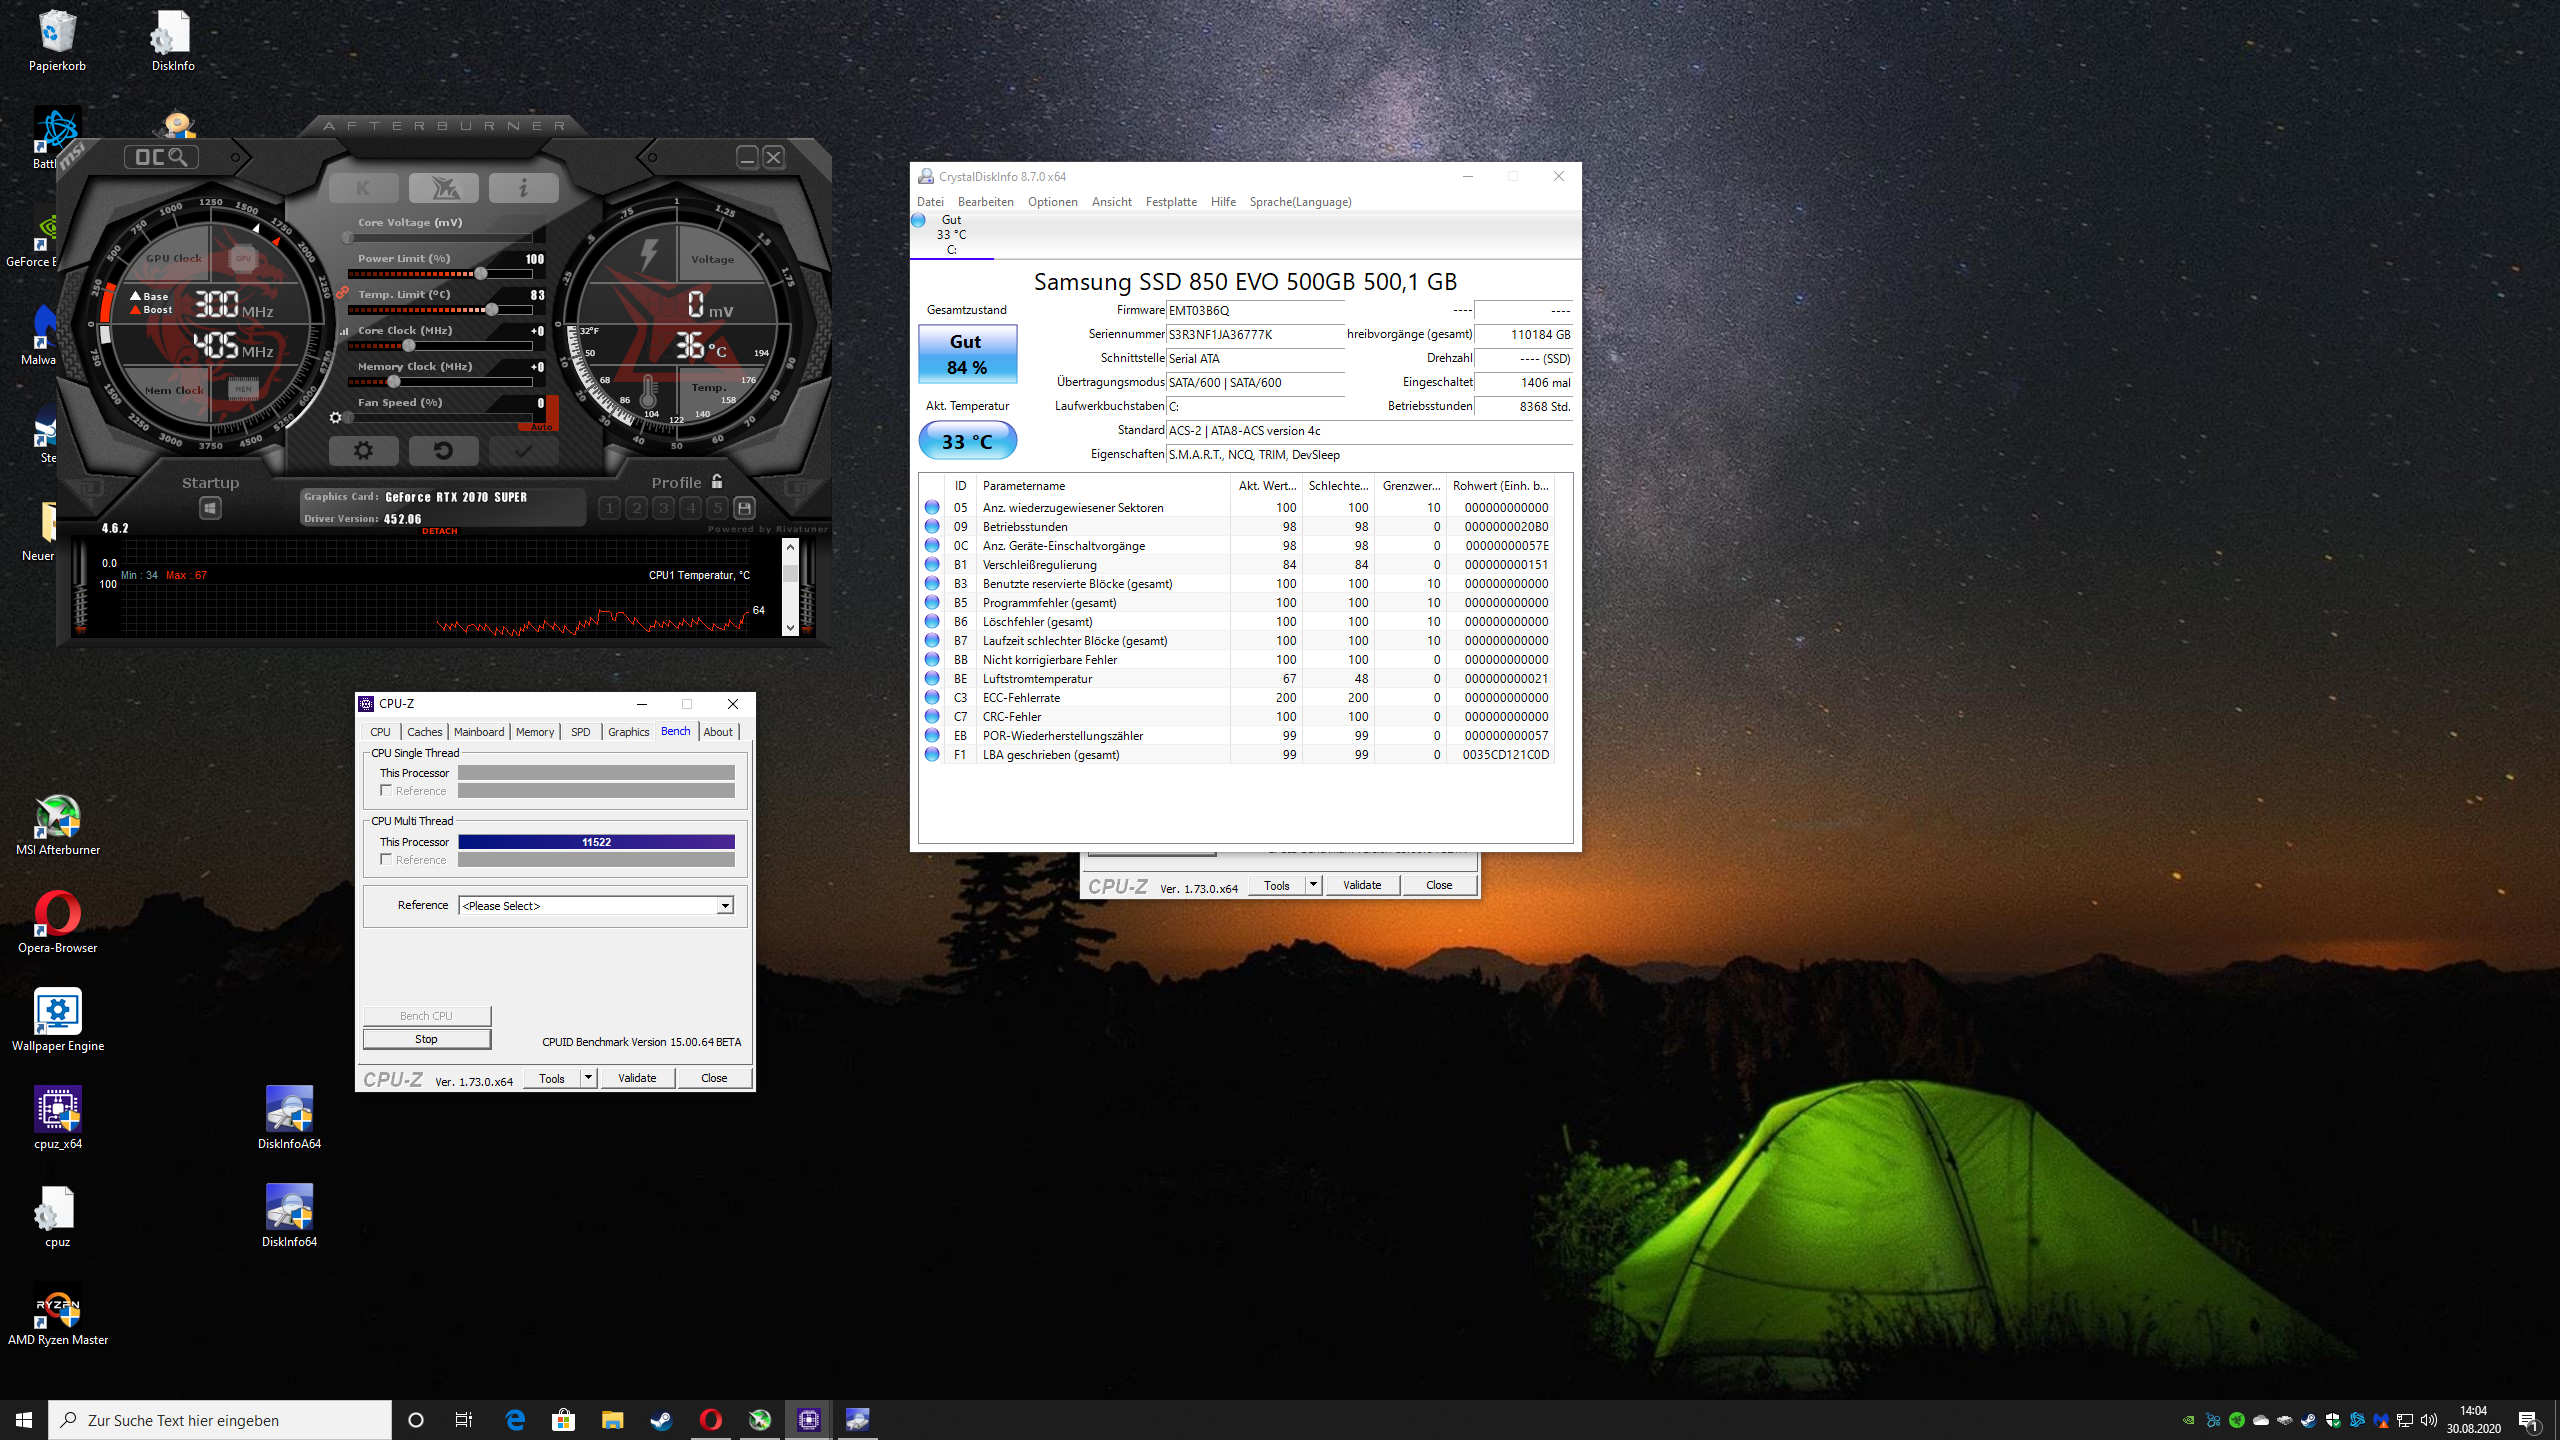The image size is (2560, 1440).
Task: Open the OC Scanner button
Action: (161, 157)
